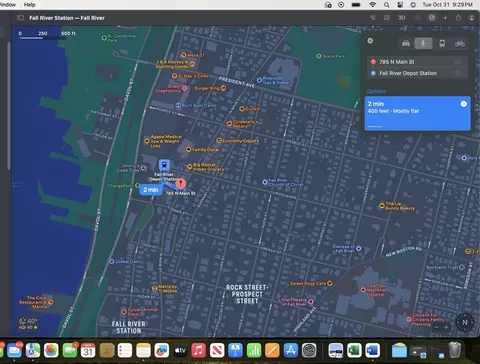Click the Burger King map marker
Viewport: 480px width, 364px height.
223,88
